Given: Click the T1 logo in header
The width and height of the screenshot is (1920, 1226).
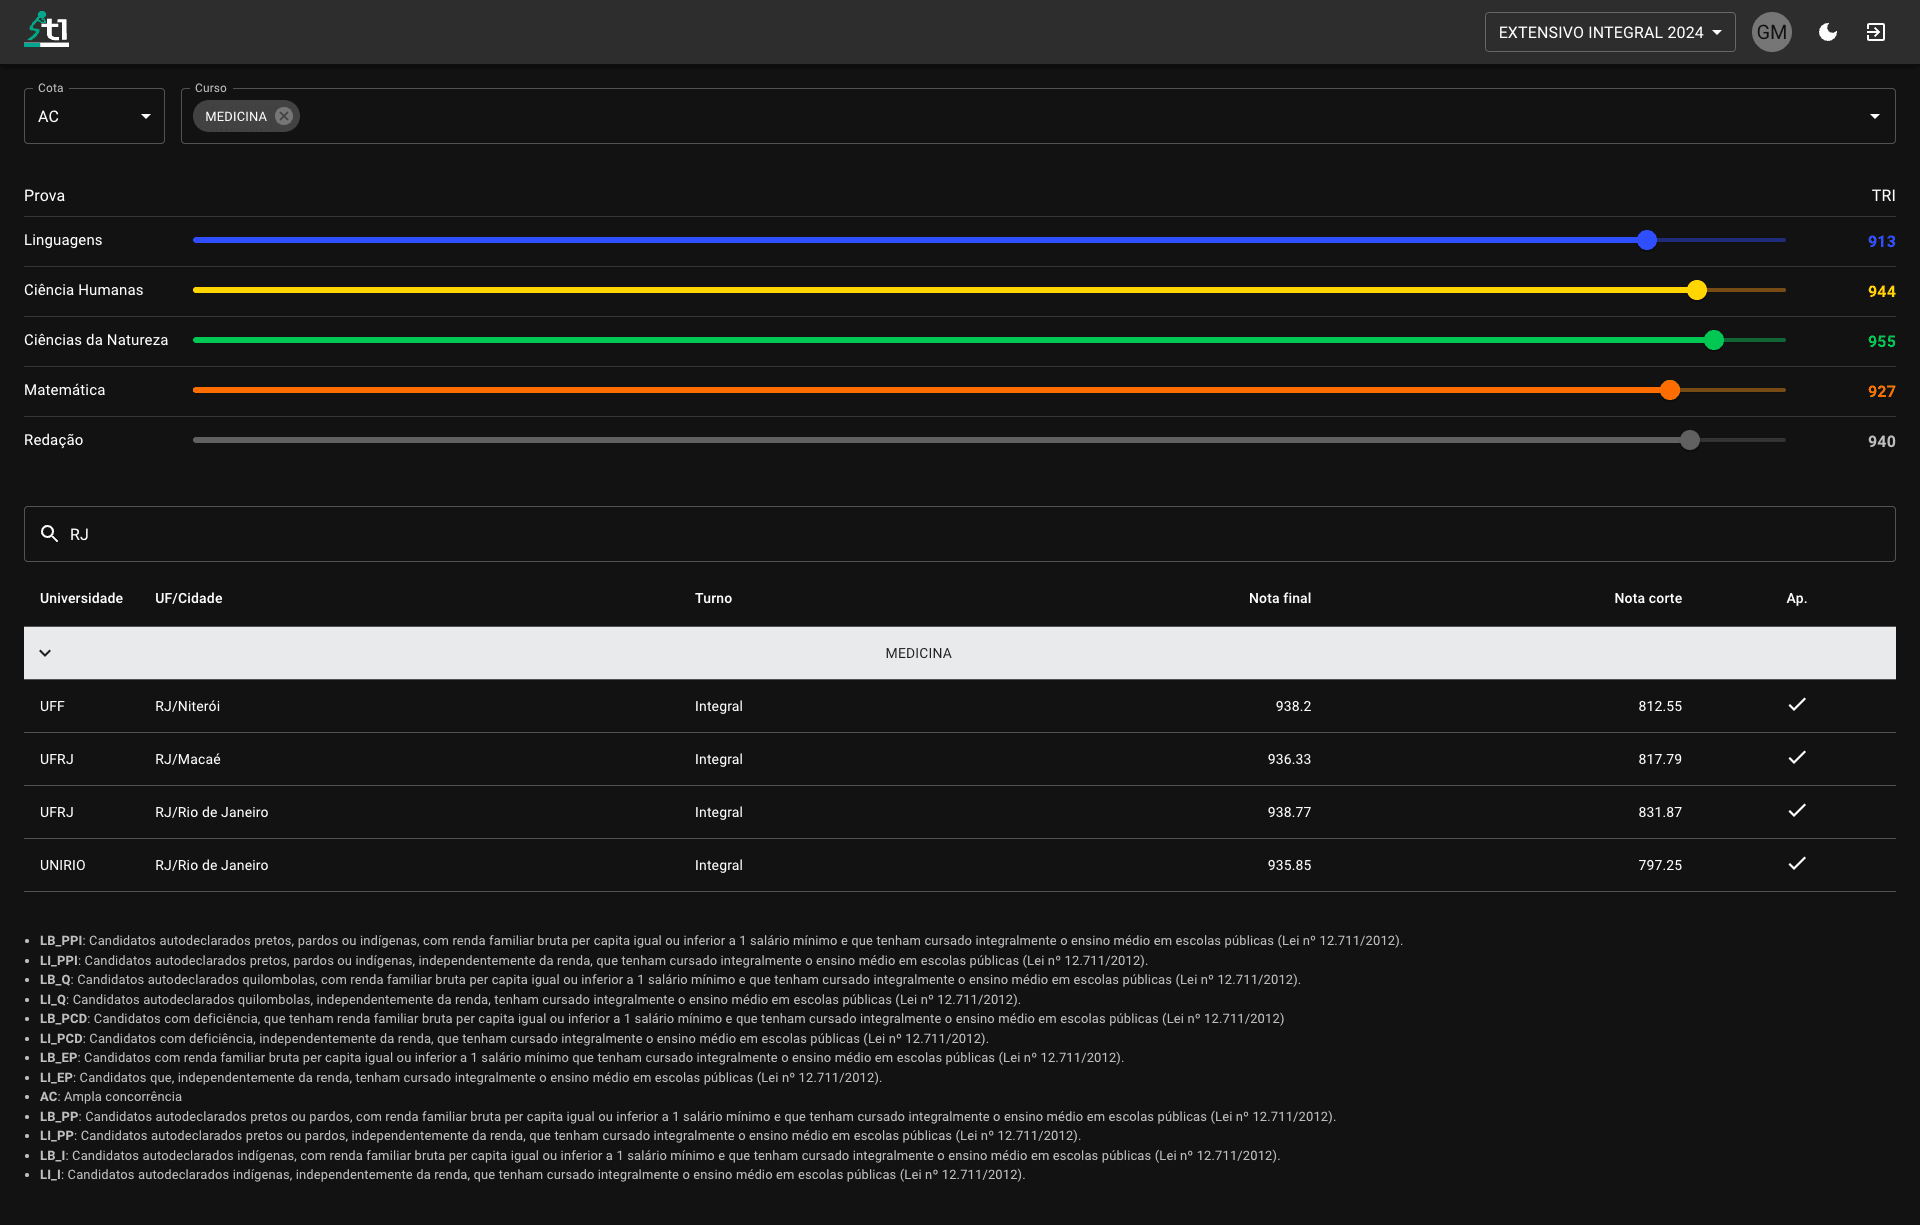Looking at the screenshot, I should point(46,30).
